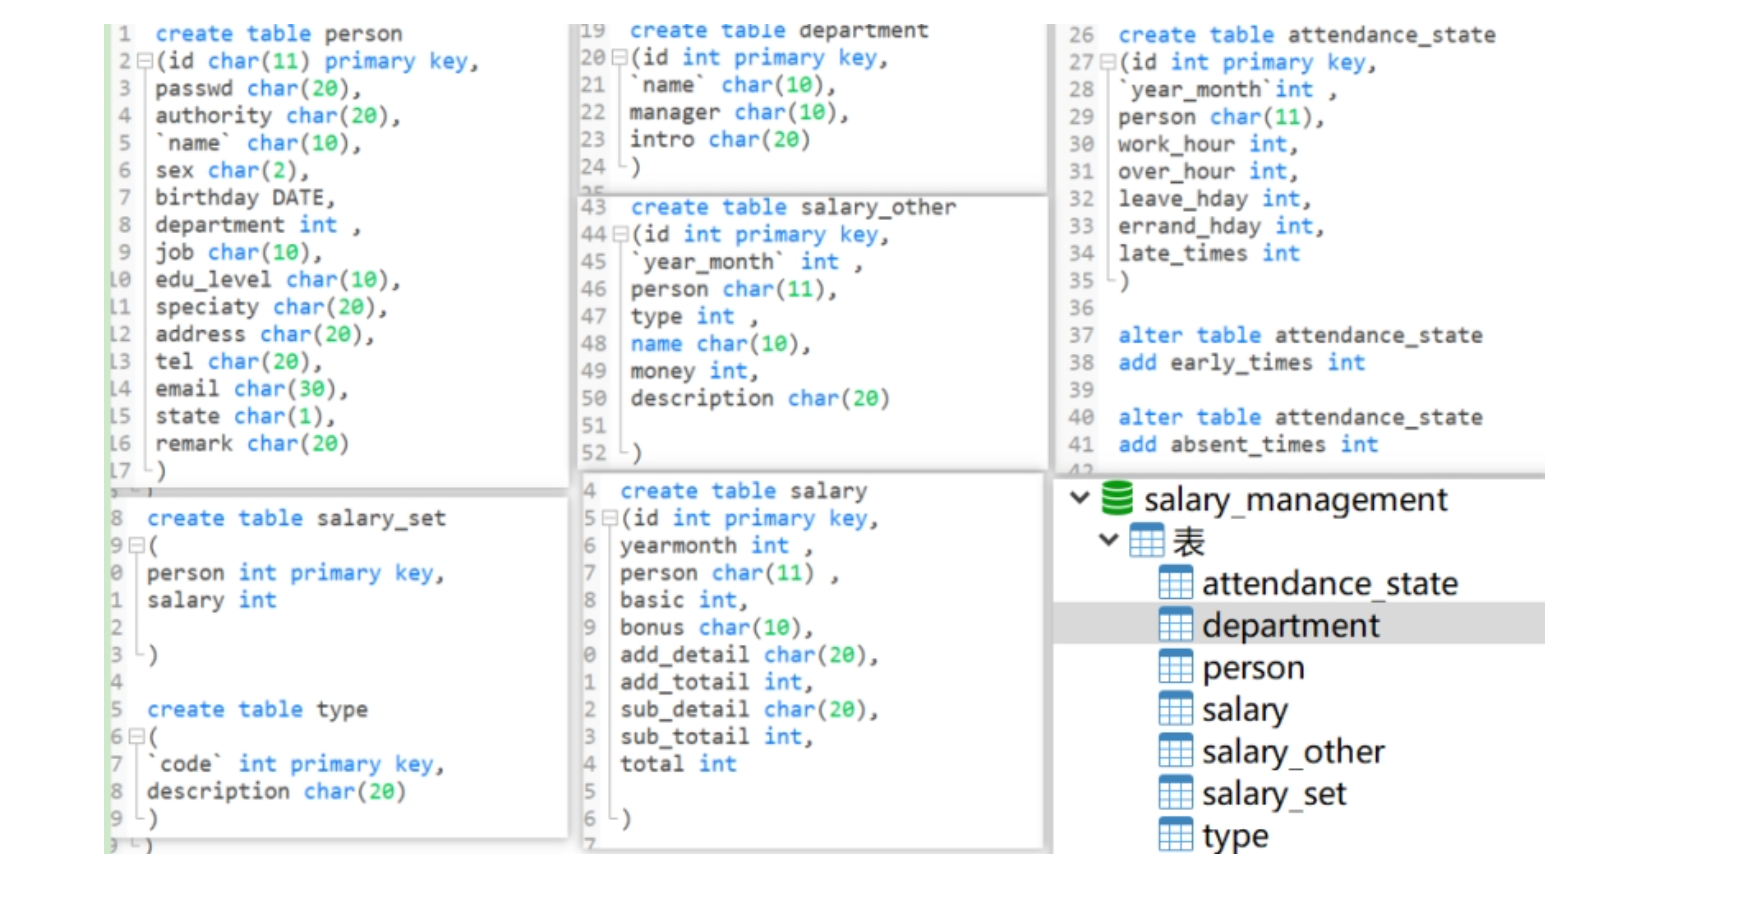Click the salary_other table icon

coord(1175,751)
